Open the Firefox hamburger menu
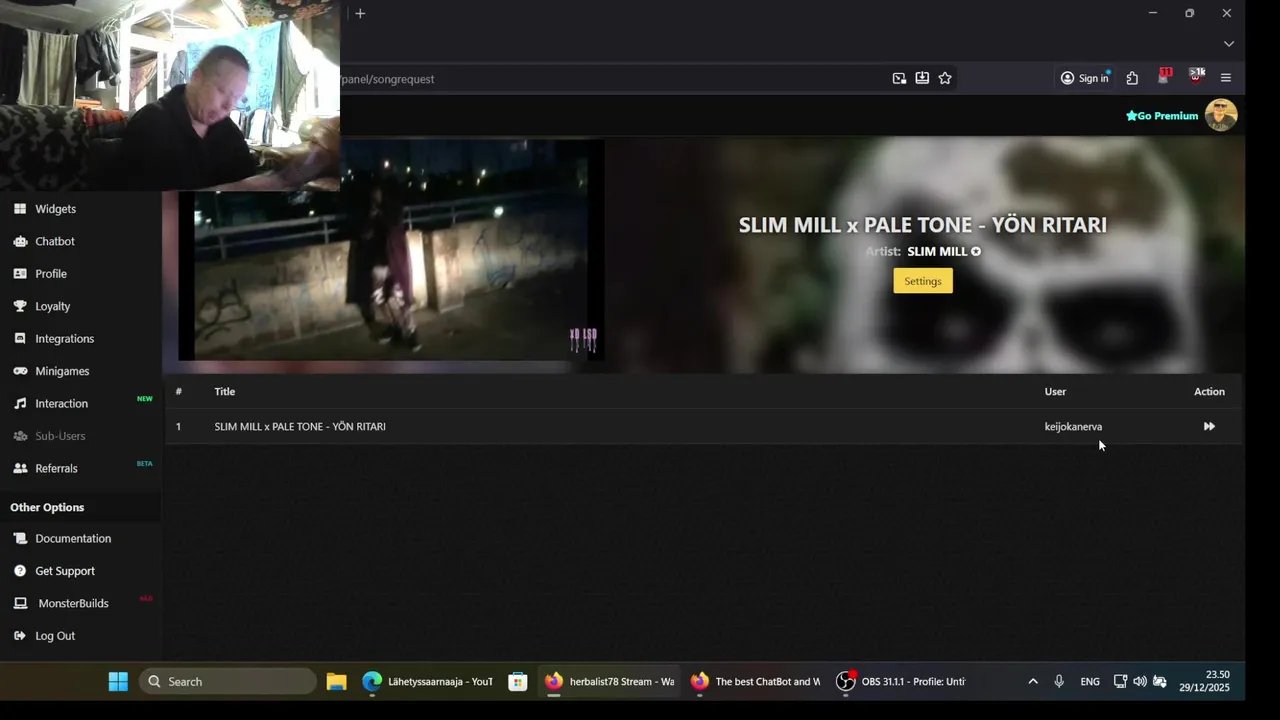The width and height of the screenshot is (1280, 720). 1226,78
